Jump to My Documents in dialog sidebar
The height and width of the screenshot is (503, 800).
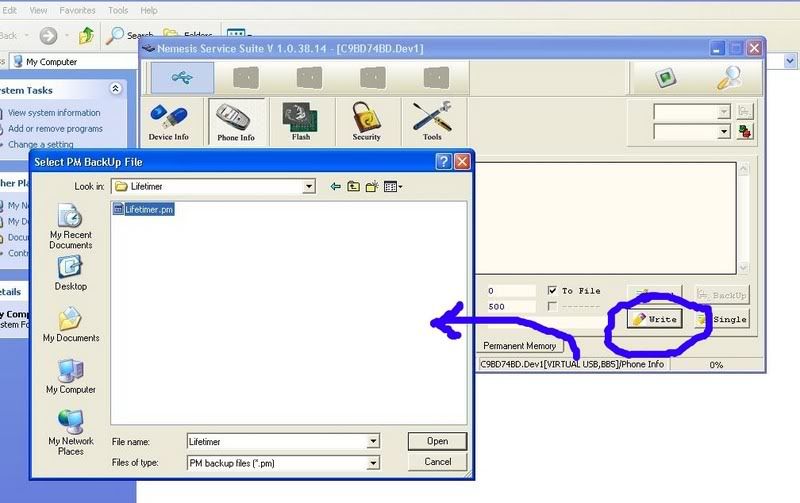click(x=71, y=324)
